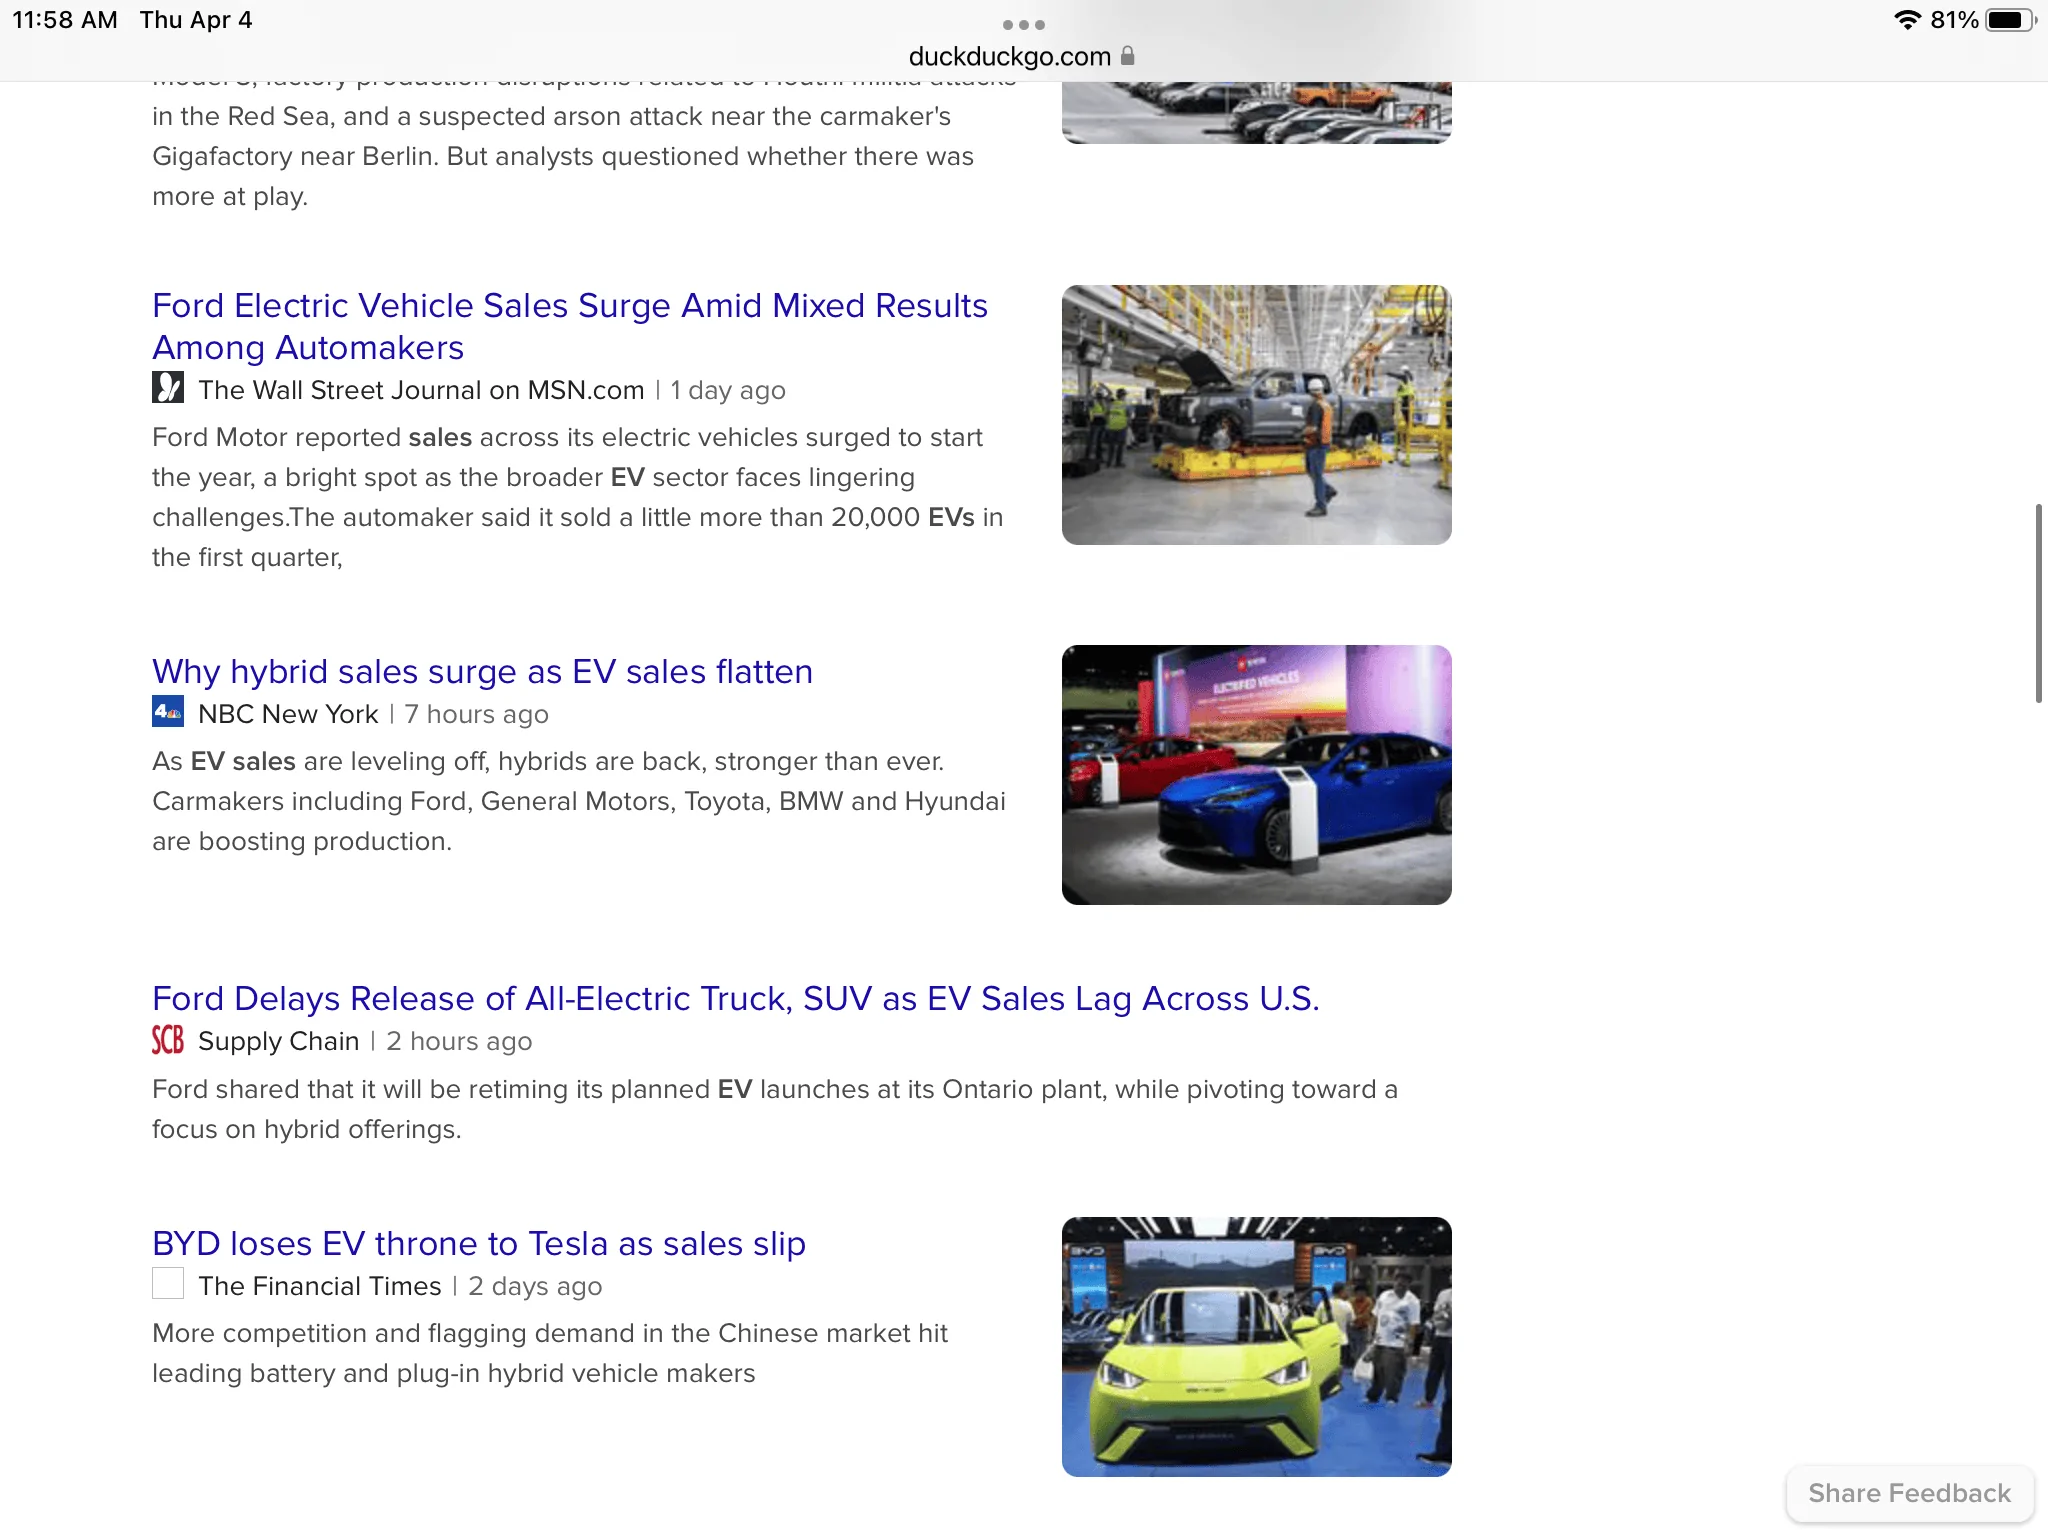Click the '7 hours ago' timestamp
The image size is (2048, 1536).
(477, 714)
